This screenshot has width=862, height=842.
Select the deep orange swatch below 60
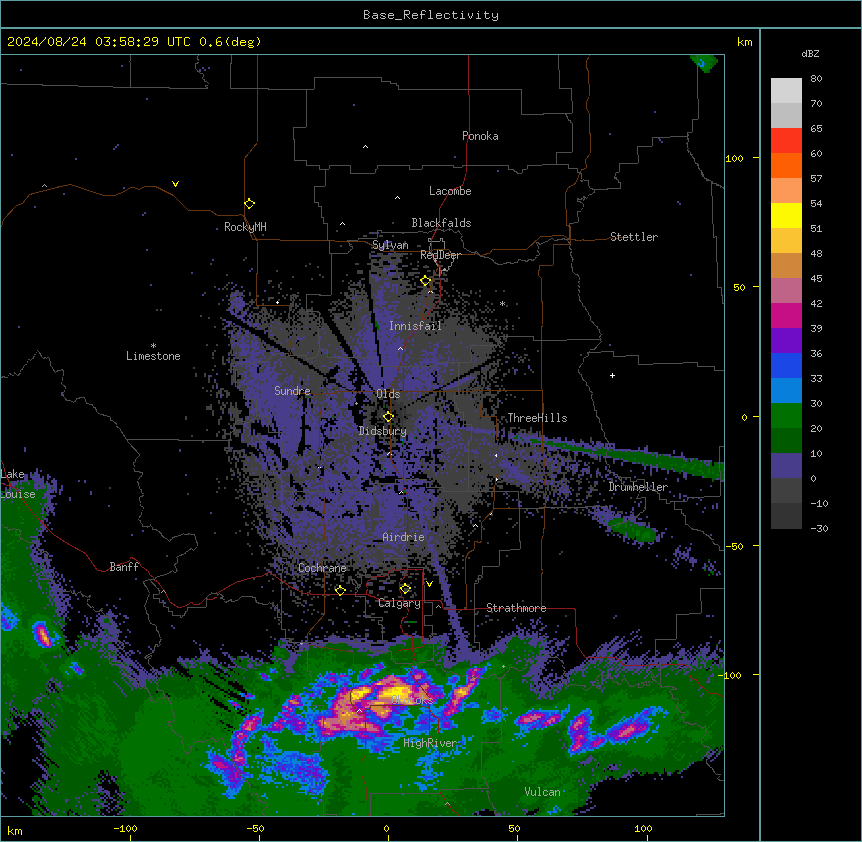coord(786,165)
